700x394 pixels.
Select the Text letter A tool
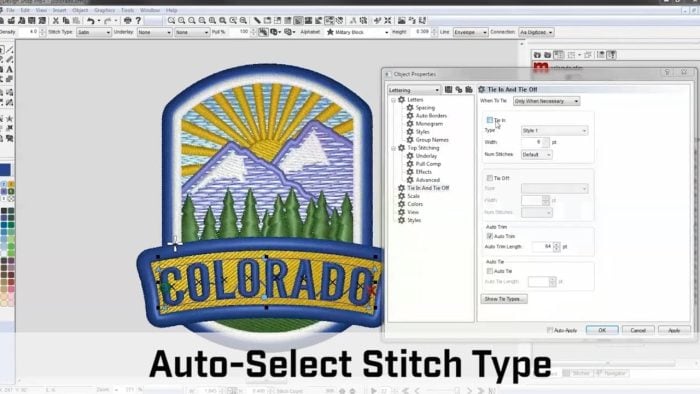click(x=9, y=69)
